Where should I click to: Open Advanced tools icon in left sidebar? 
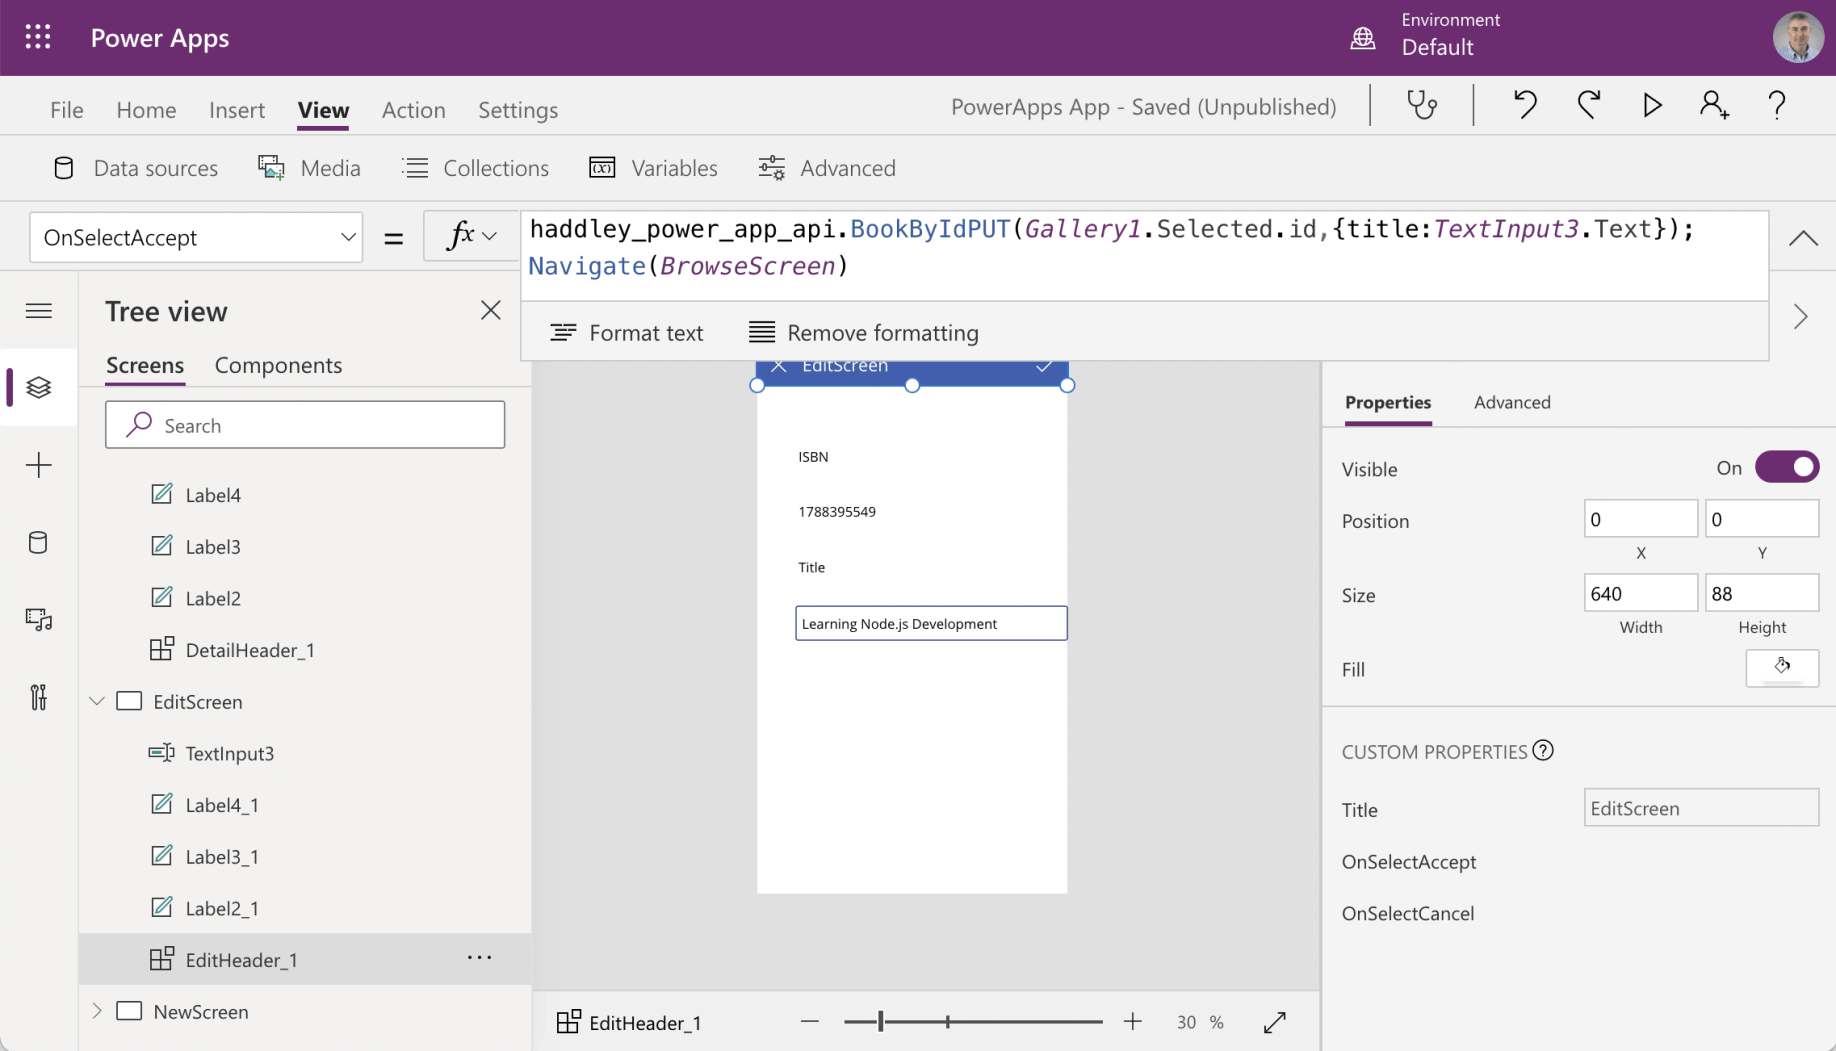point(39,697)
